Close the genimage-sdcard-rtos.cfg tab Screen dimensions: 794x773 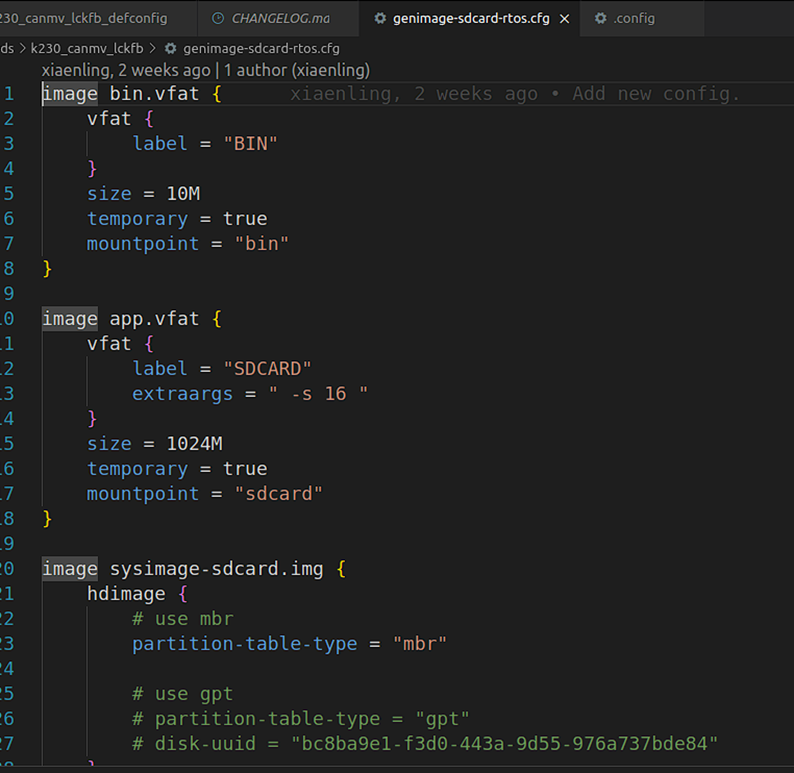point(564,19)
